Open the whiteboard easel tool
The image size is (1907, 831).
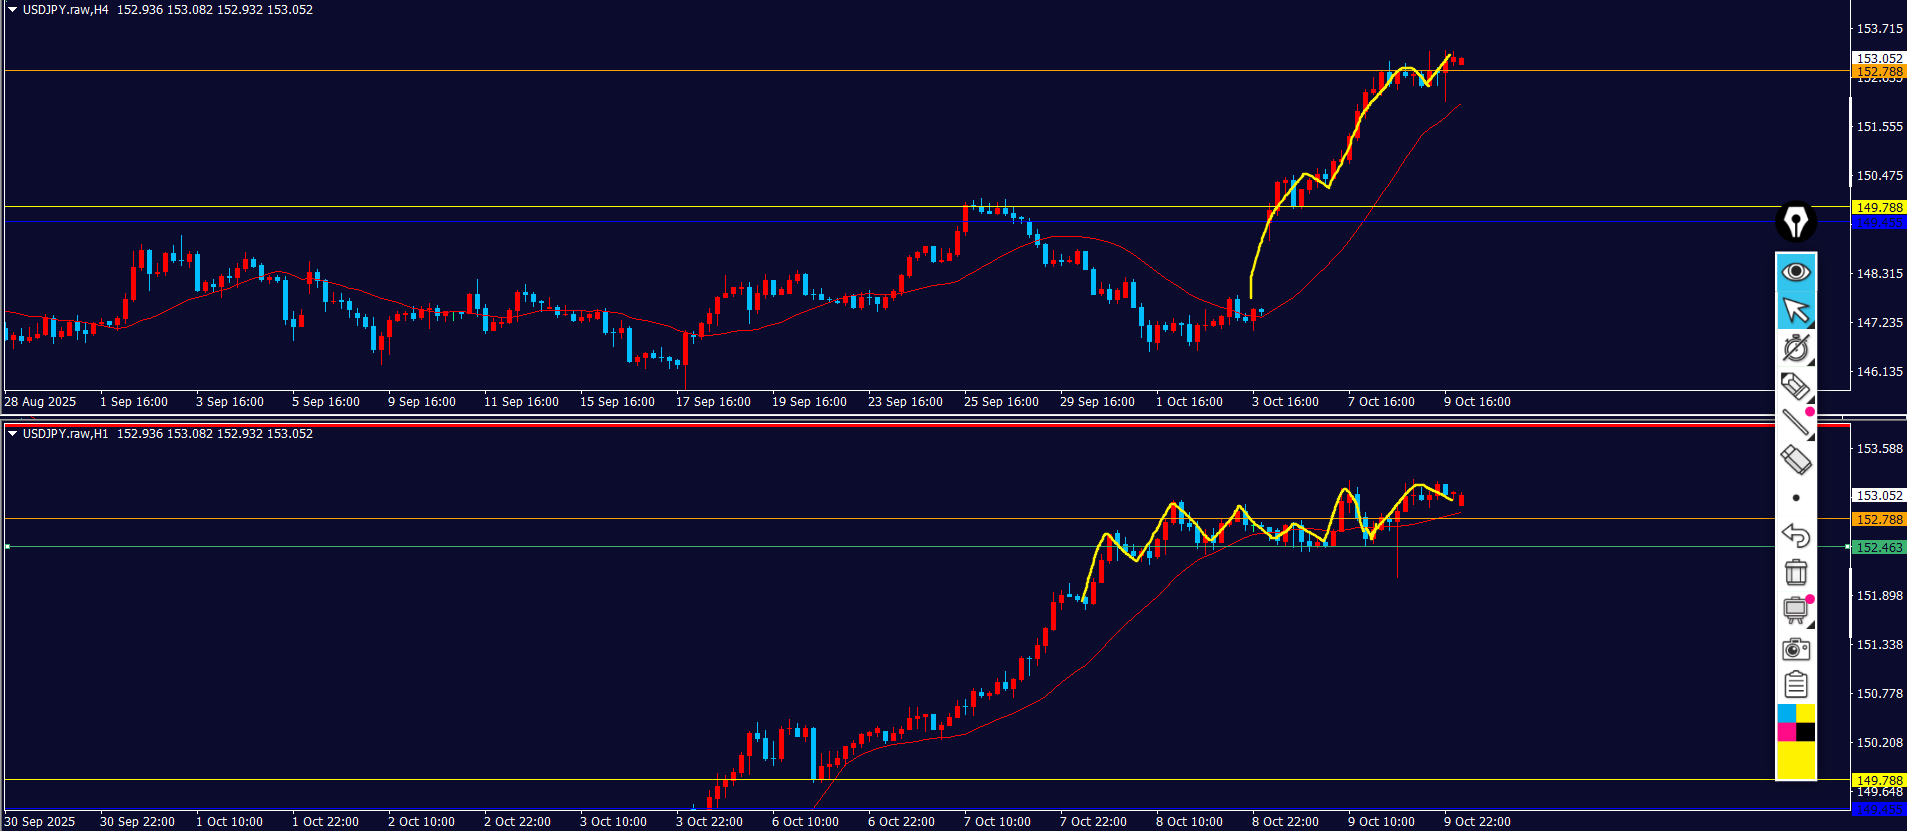coord(1795,610)
